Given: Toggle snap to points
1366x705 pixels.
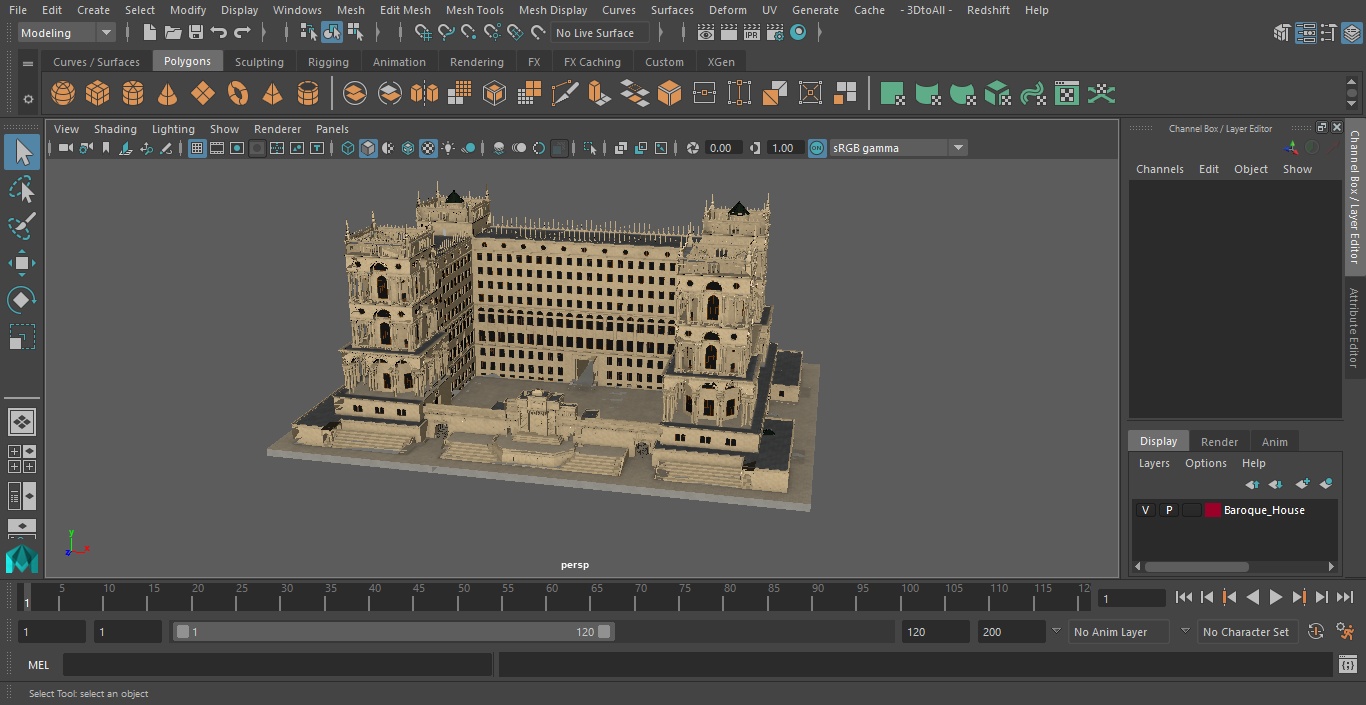Looking at the screenshot, I should [469, 33].
